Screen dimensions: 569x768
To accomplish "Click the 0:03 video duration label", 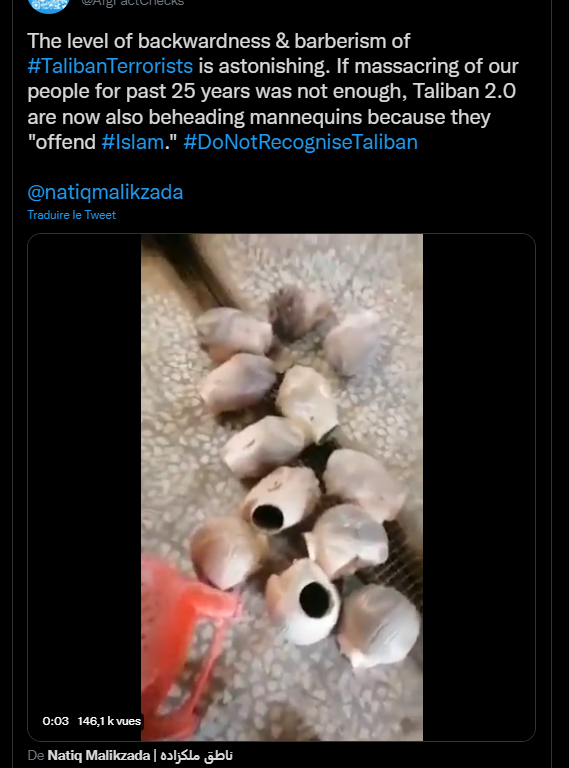I will pyautogui.click(x=55, y=721).
